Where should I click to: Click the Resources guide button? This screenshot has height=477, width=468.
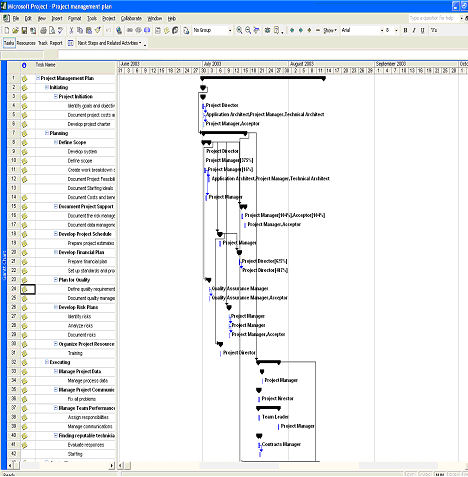tap(26, 43)
